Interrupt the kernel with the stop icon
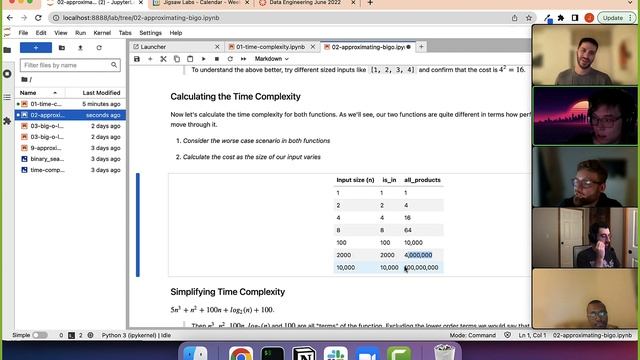Viewport: 640px width, 360px height. (x=217, y=59)
